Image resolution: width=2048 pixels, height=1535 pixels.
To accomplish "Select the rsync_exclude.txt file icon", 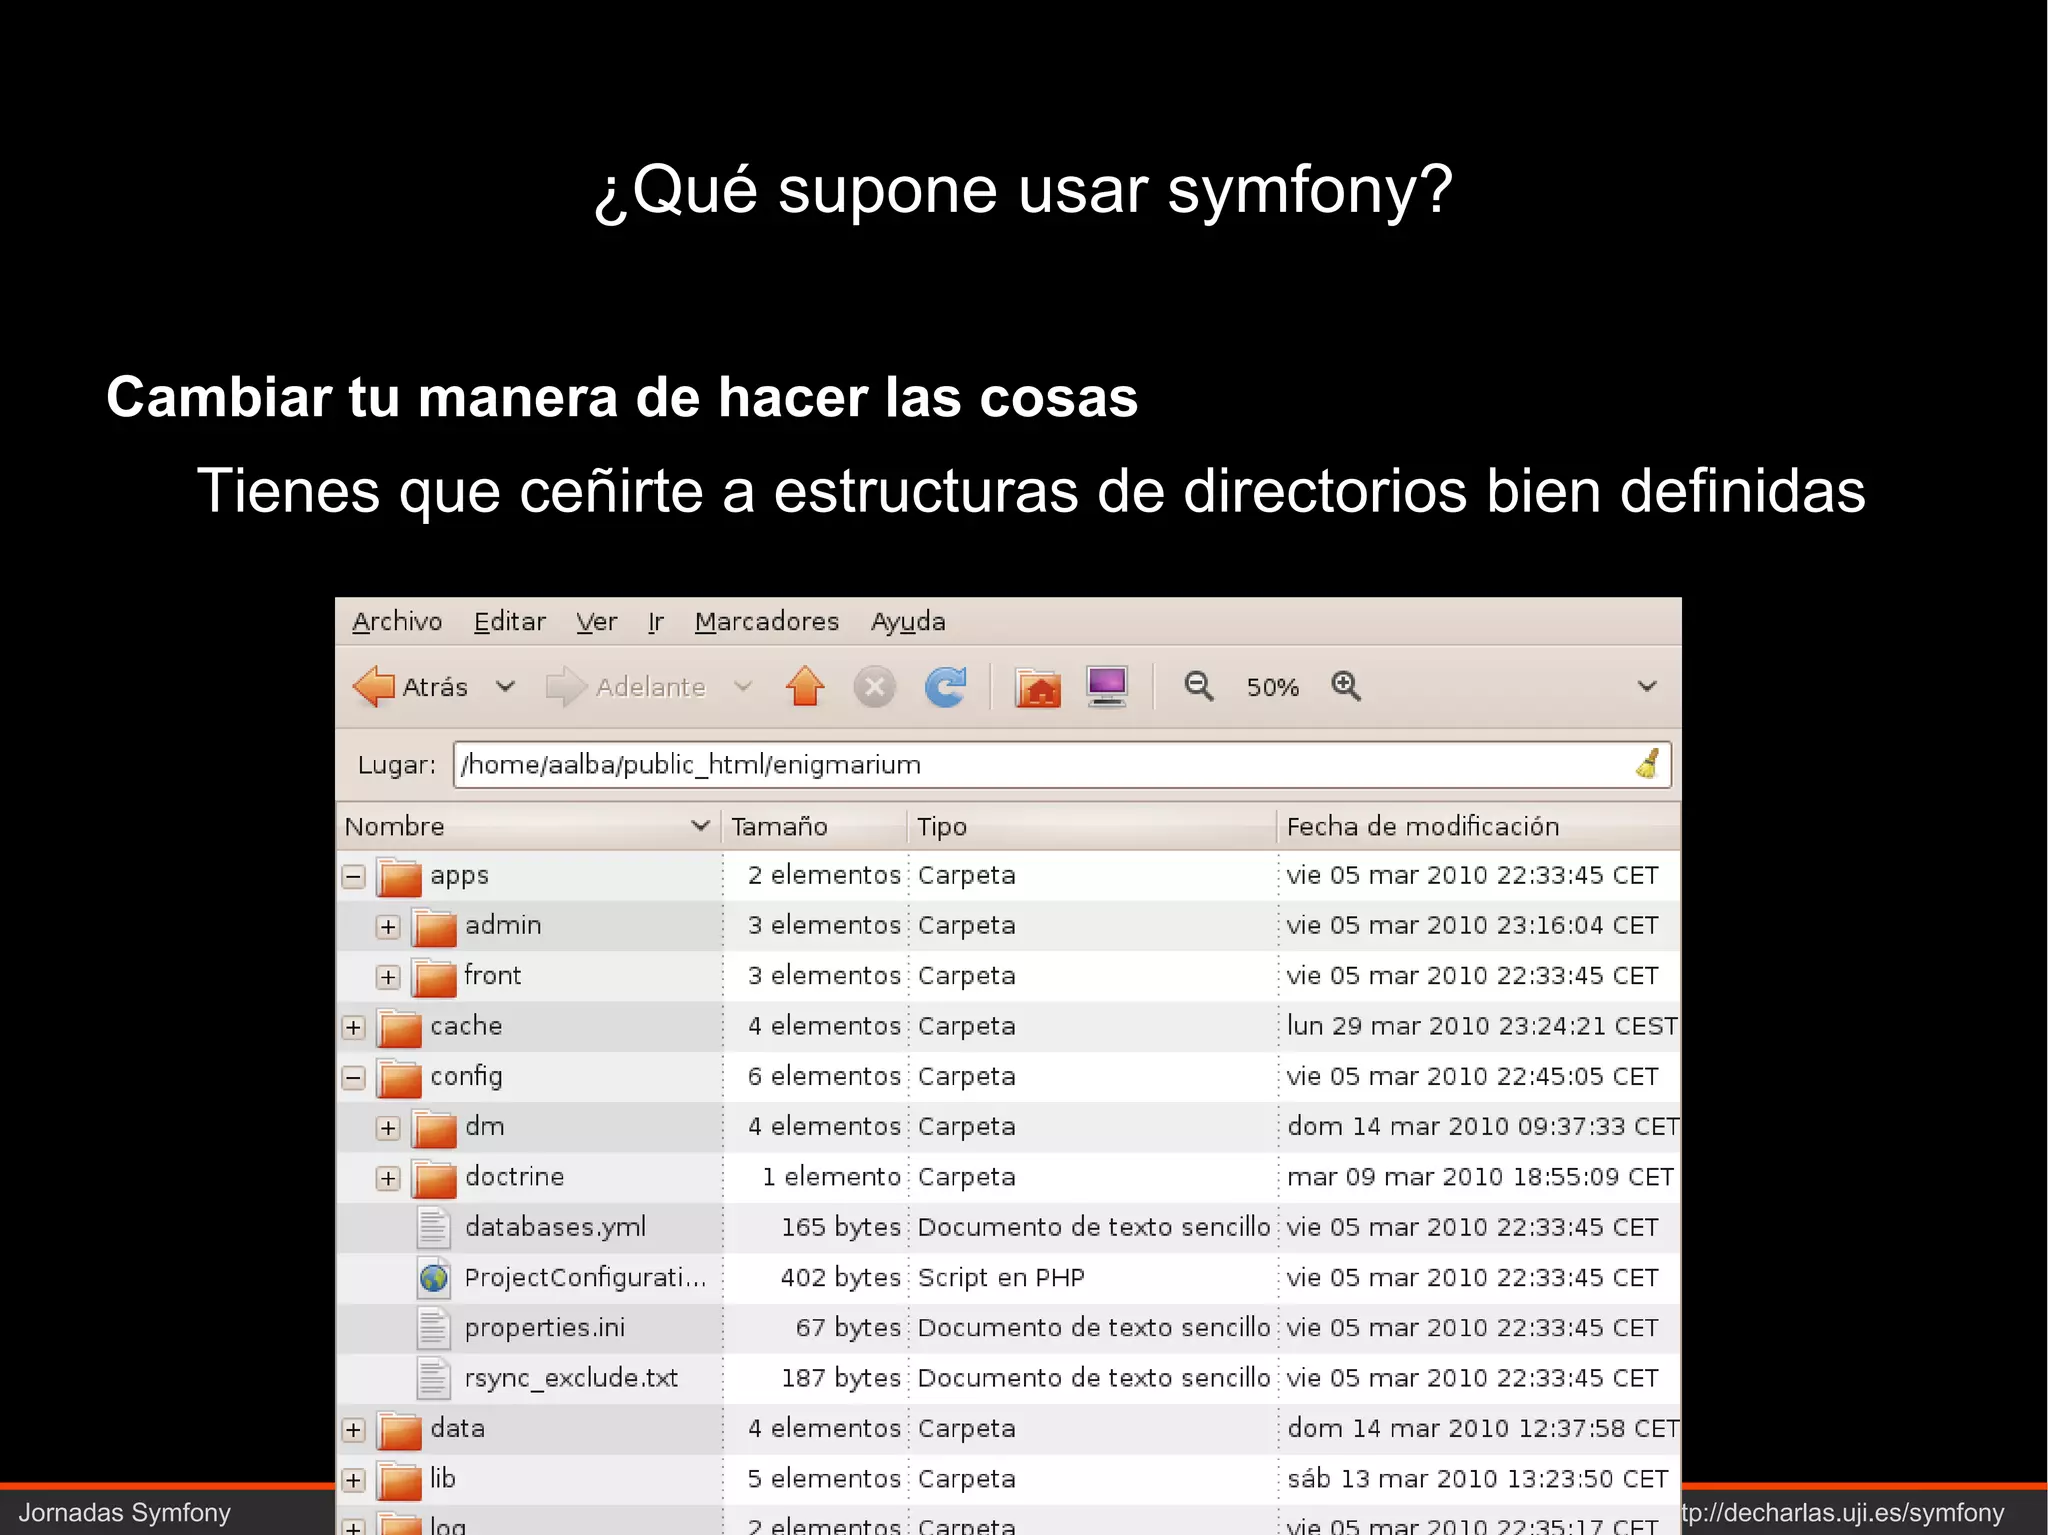I will [433, 1378].
